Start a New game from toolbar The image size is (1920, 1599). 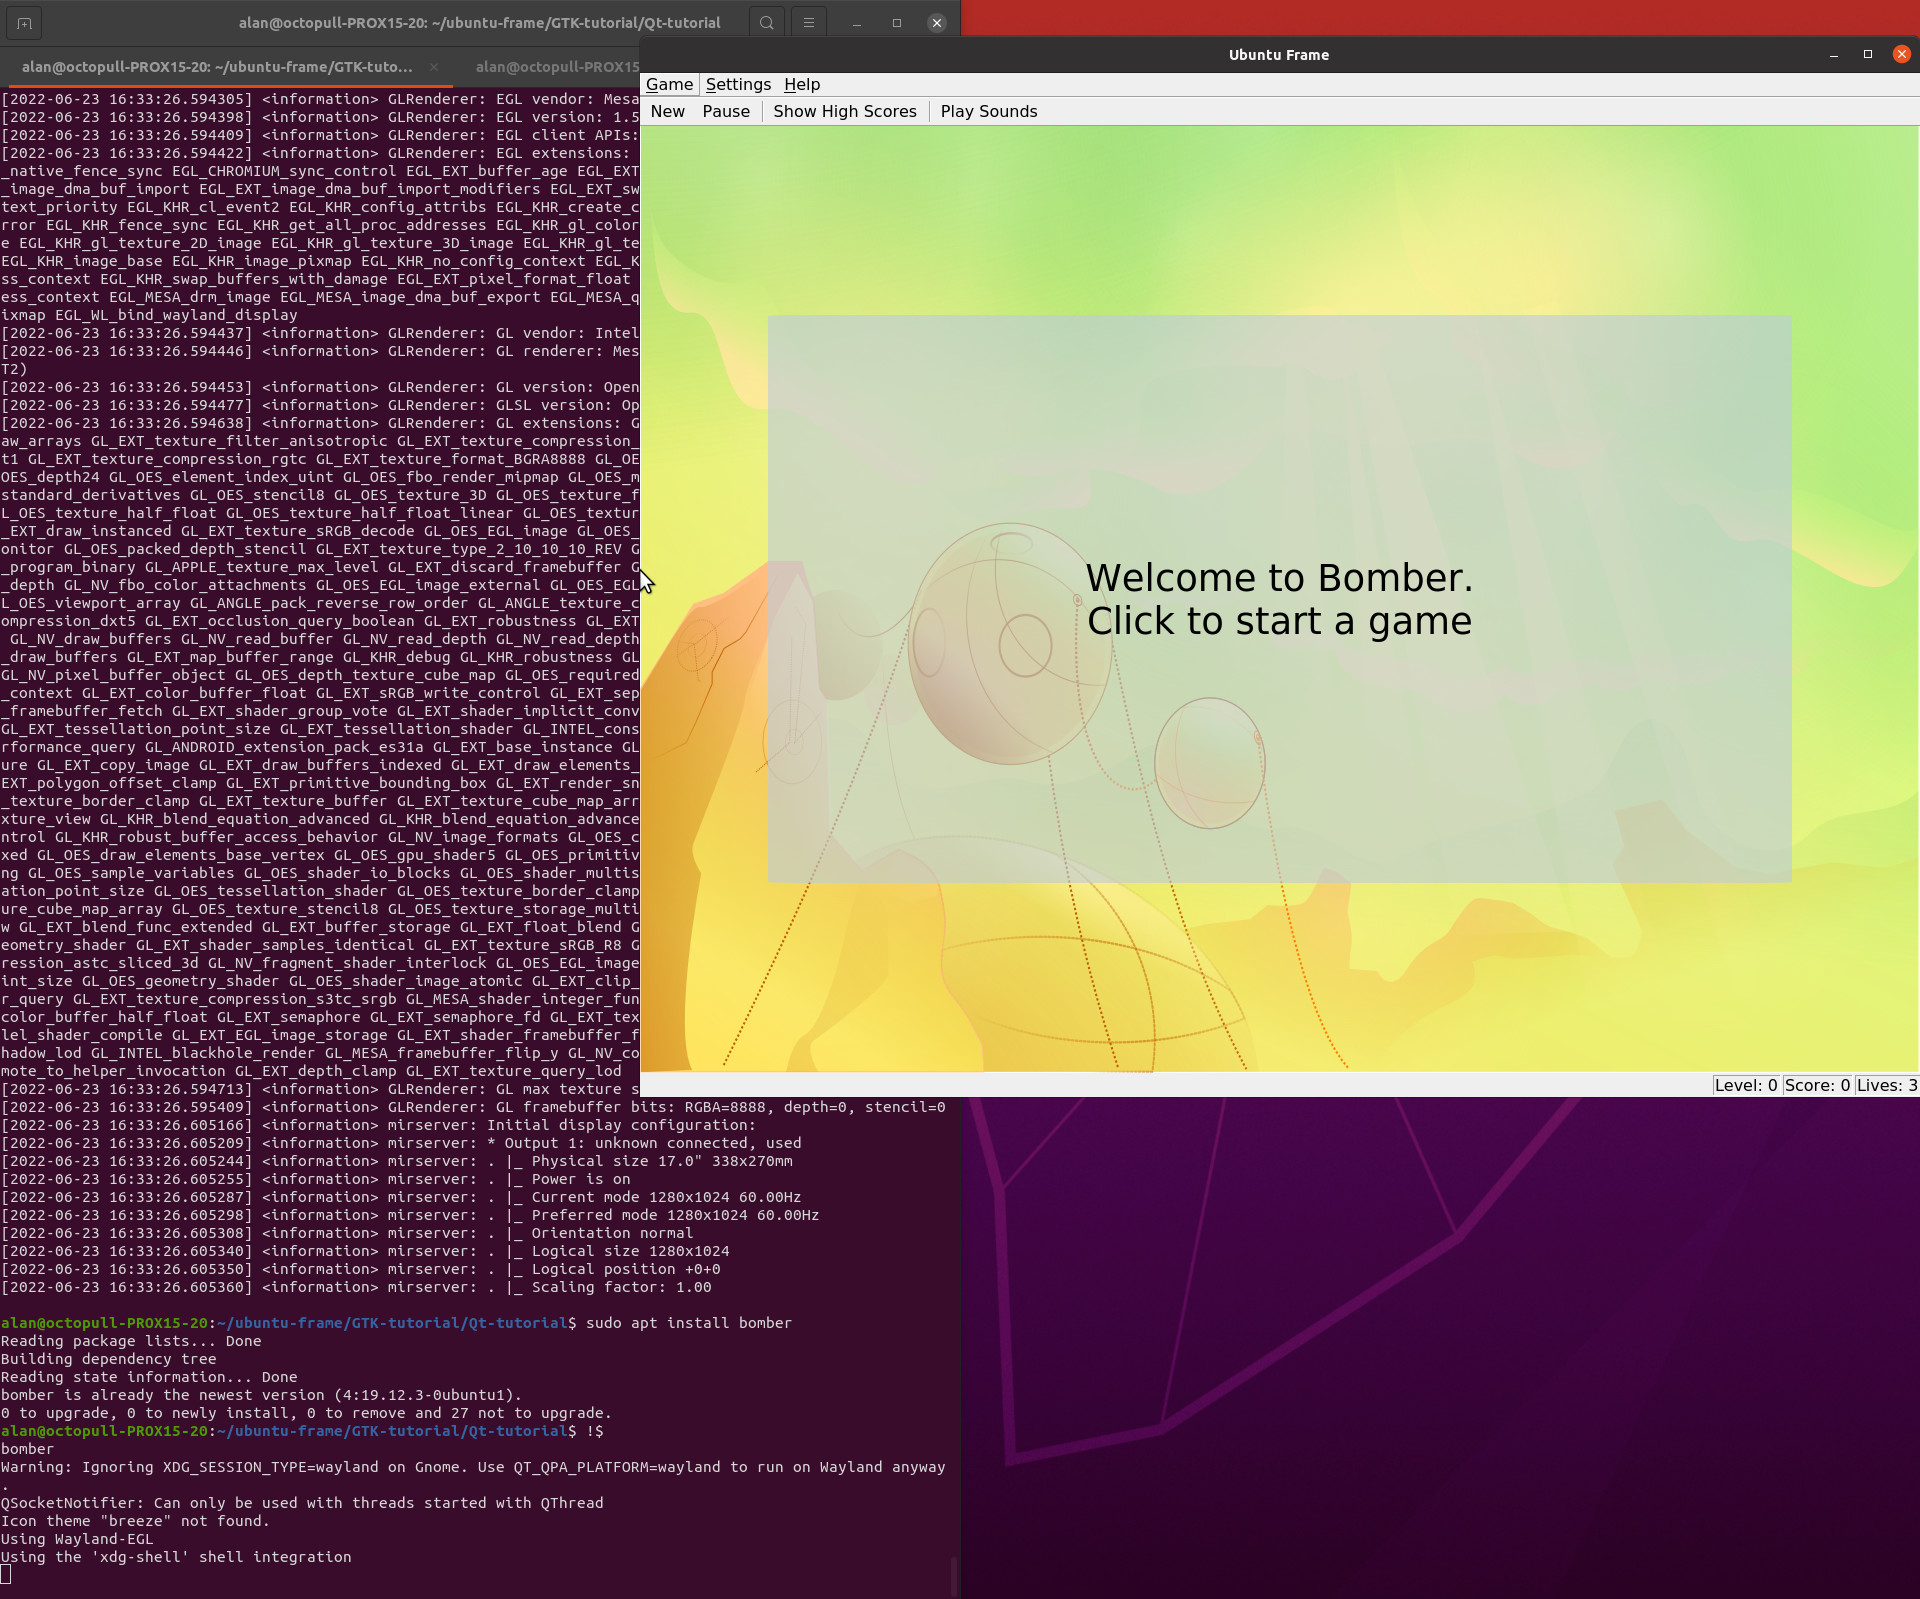pos(667,111)
